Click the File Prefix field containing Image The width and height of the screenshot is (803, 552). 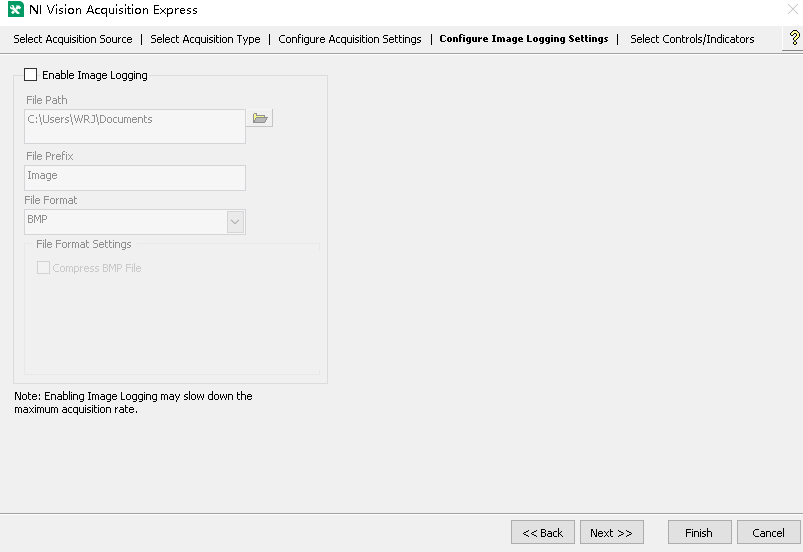point(135,178)
